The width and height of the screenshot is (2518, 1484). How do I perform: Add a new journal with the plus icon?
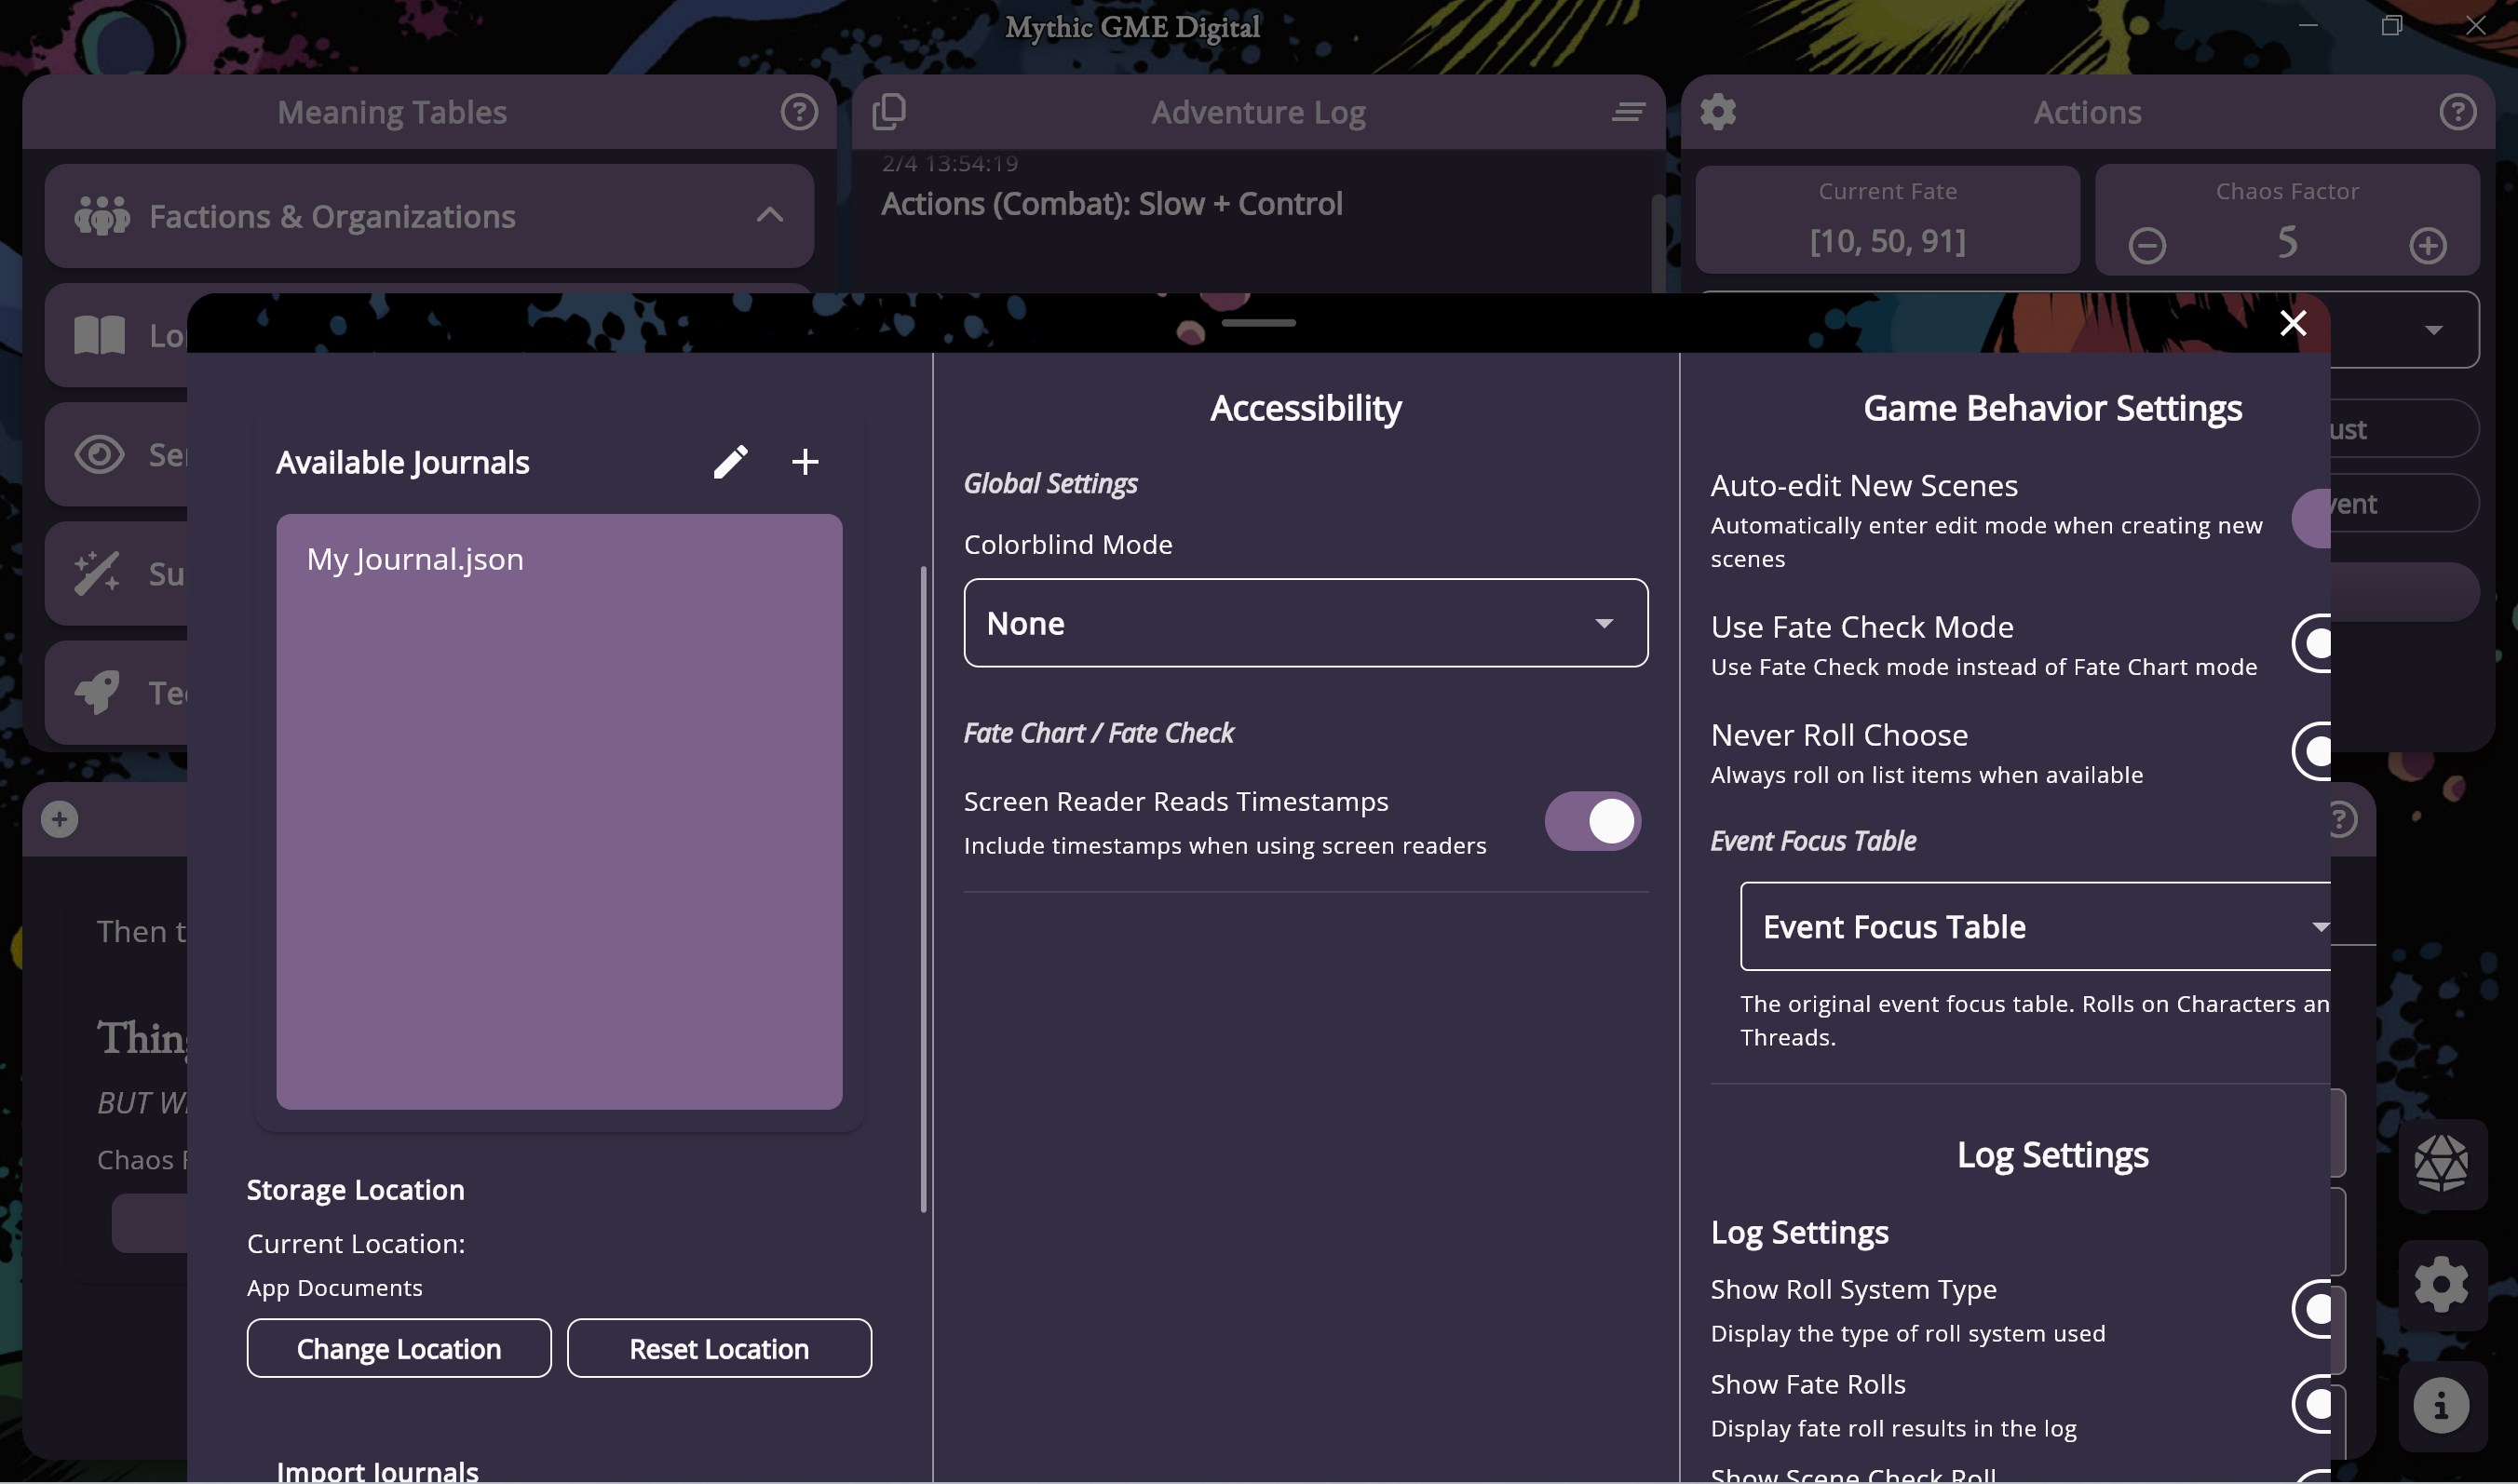click(x=805, y=461)
